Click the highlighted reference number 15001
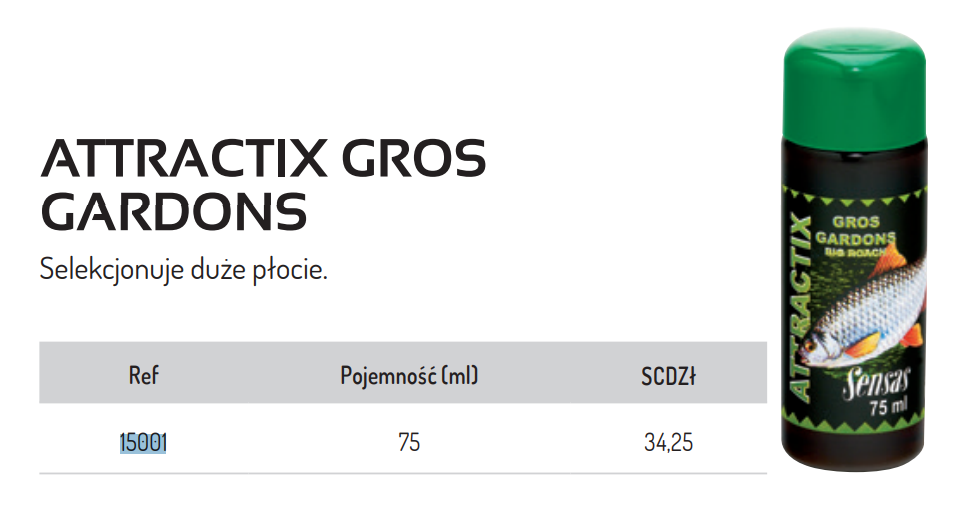Viewport: 969px width, 528px height. pos(143,443)
